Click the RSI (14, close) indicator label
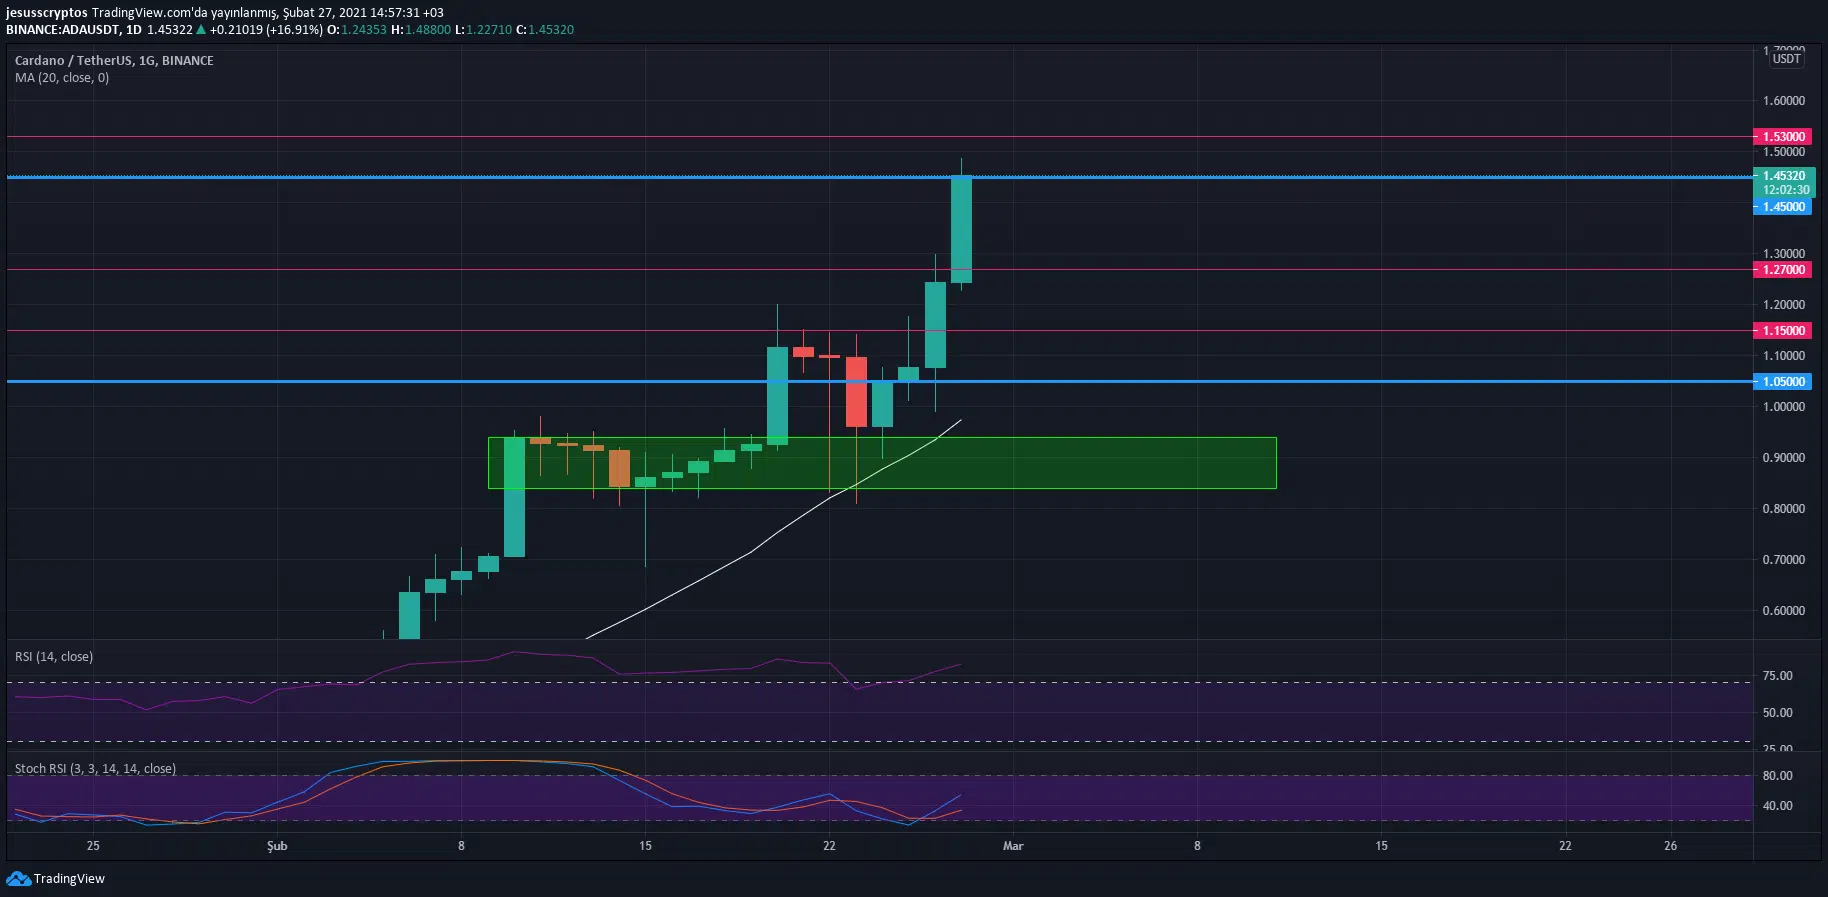The height and width of the screenshot is (897, 1828). coord(54,656)
